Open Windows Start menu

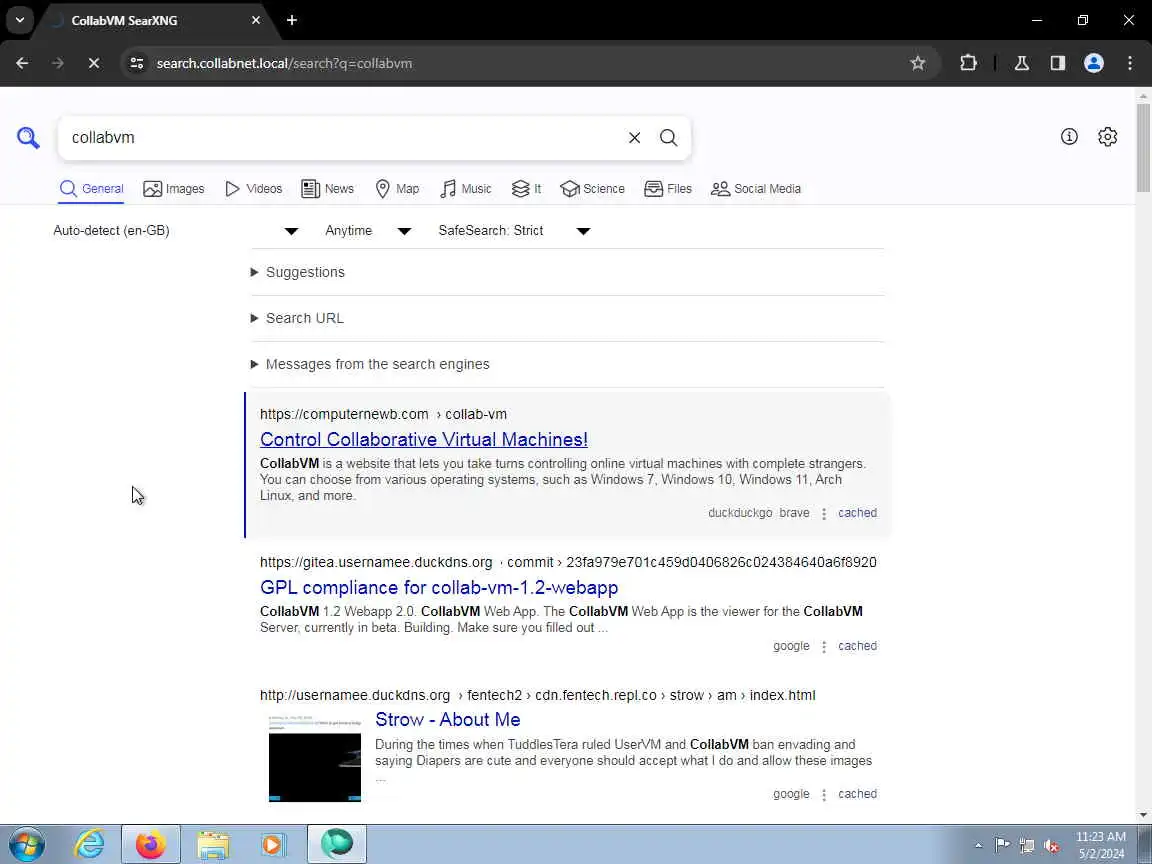pyautogui.click(x=27, y=844)
